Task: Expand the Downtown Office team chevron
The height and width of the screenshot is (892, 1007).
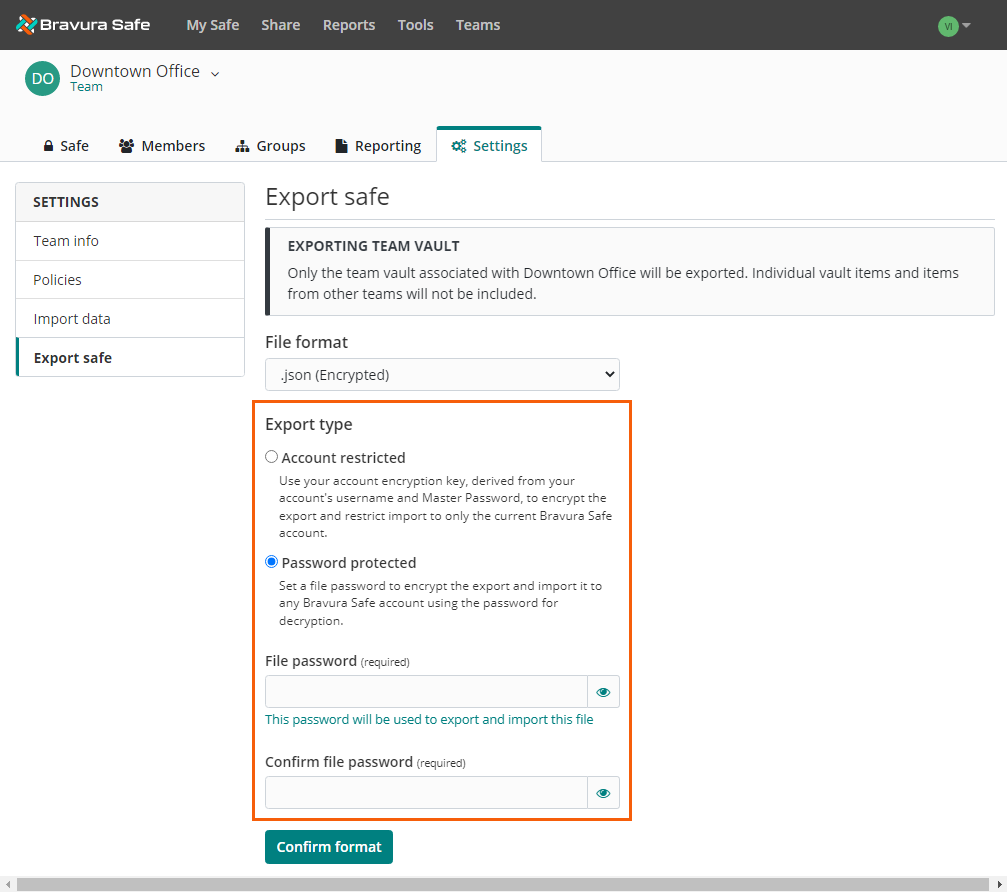Action: 214,72
